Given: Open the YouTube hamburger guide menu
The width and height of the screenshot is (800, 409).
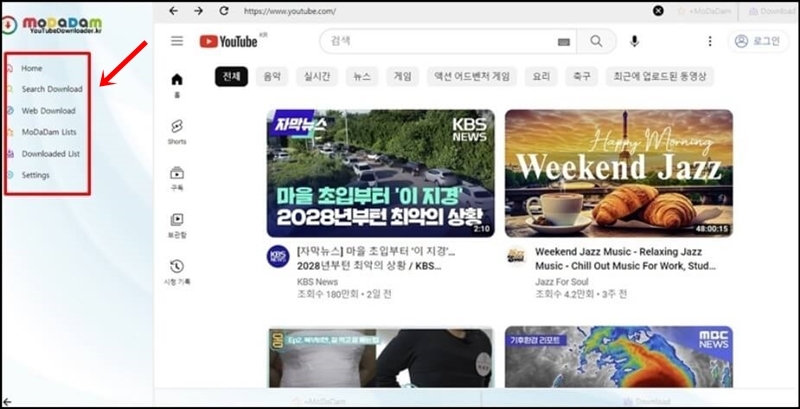Looking at the screenshot, I should tap(177, 41).
